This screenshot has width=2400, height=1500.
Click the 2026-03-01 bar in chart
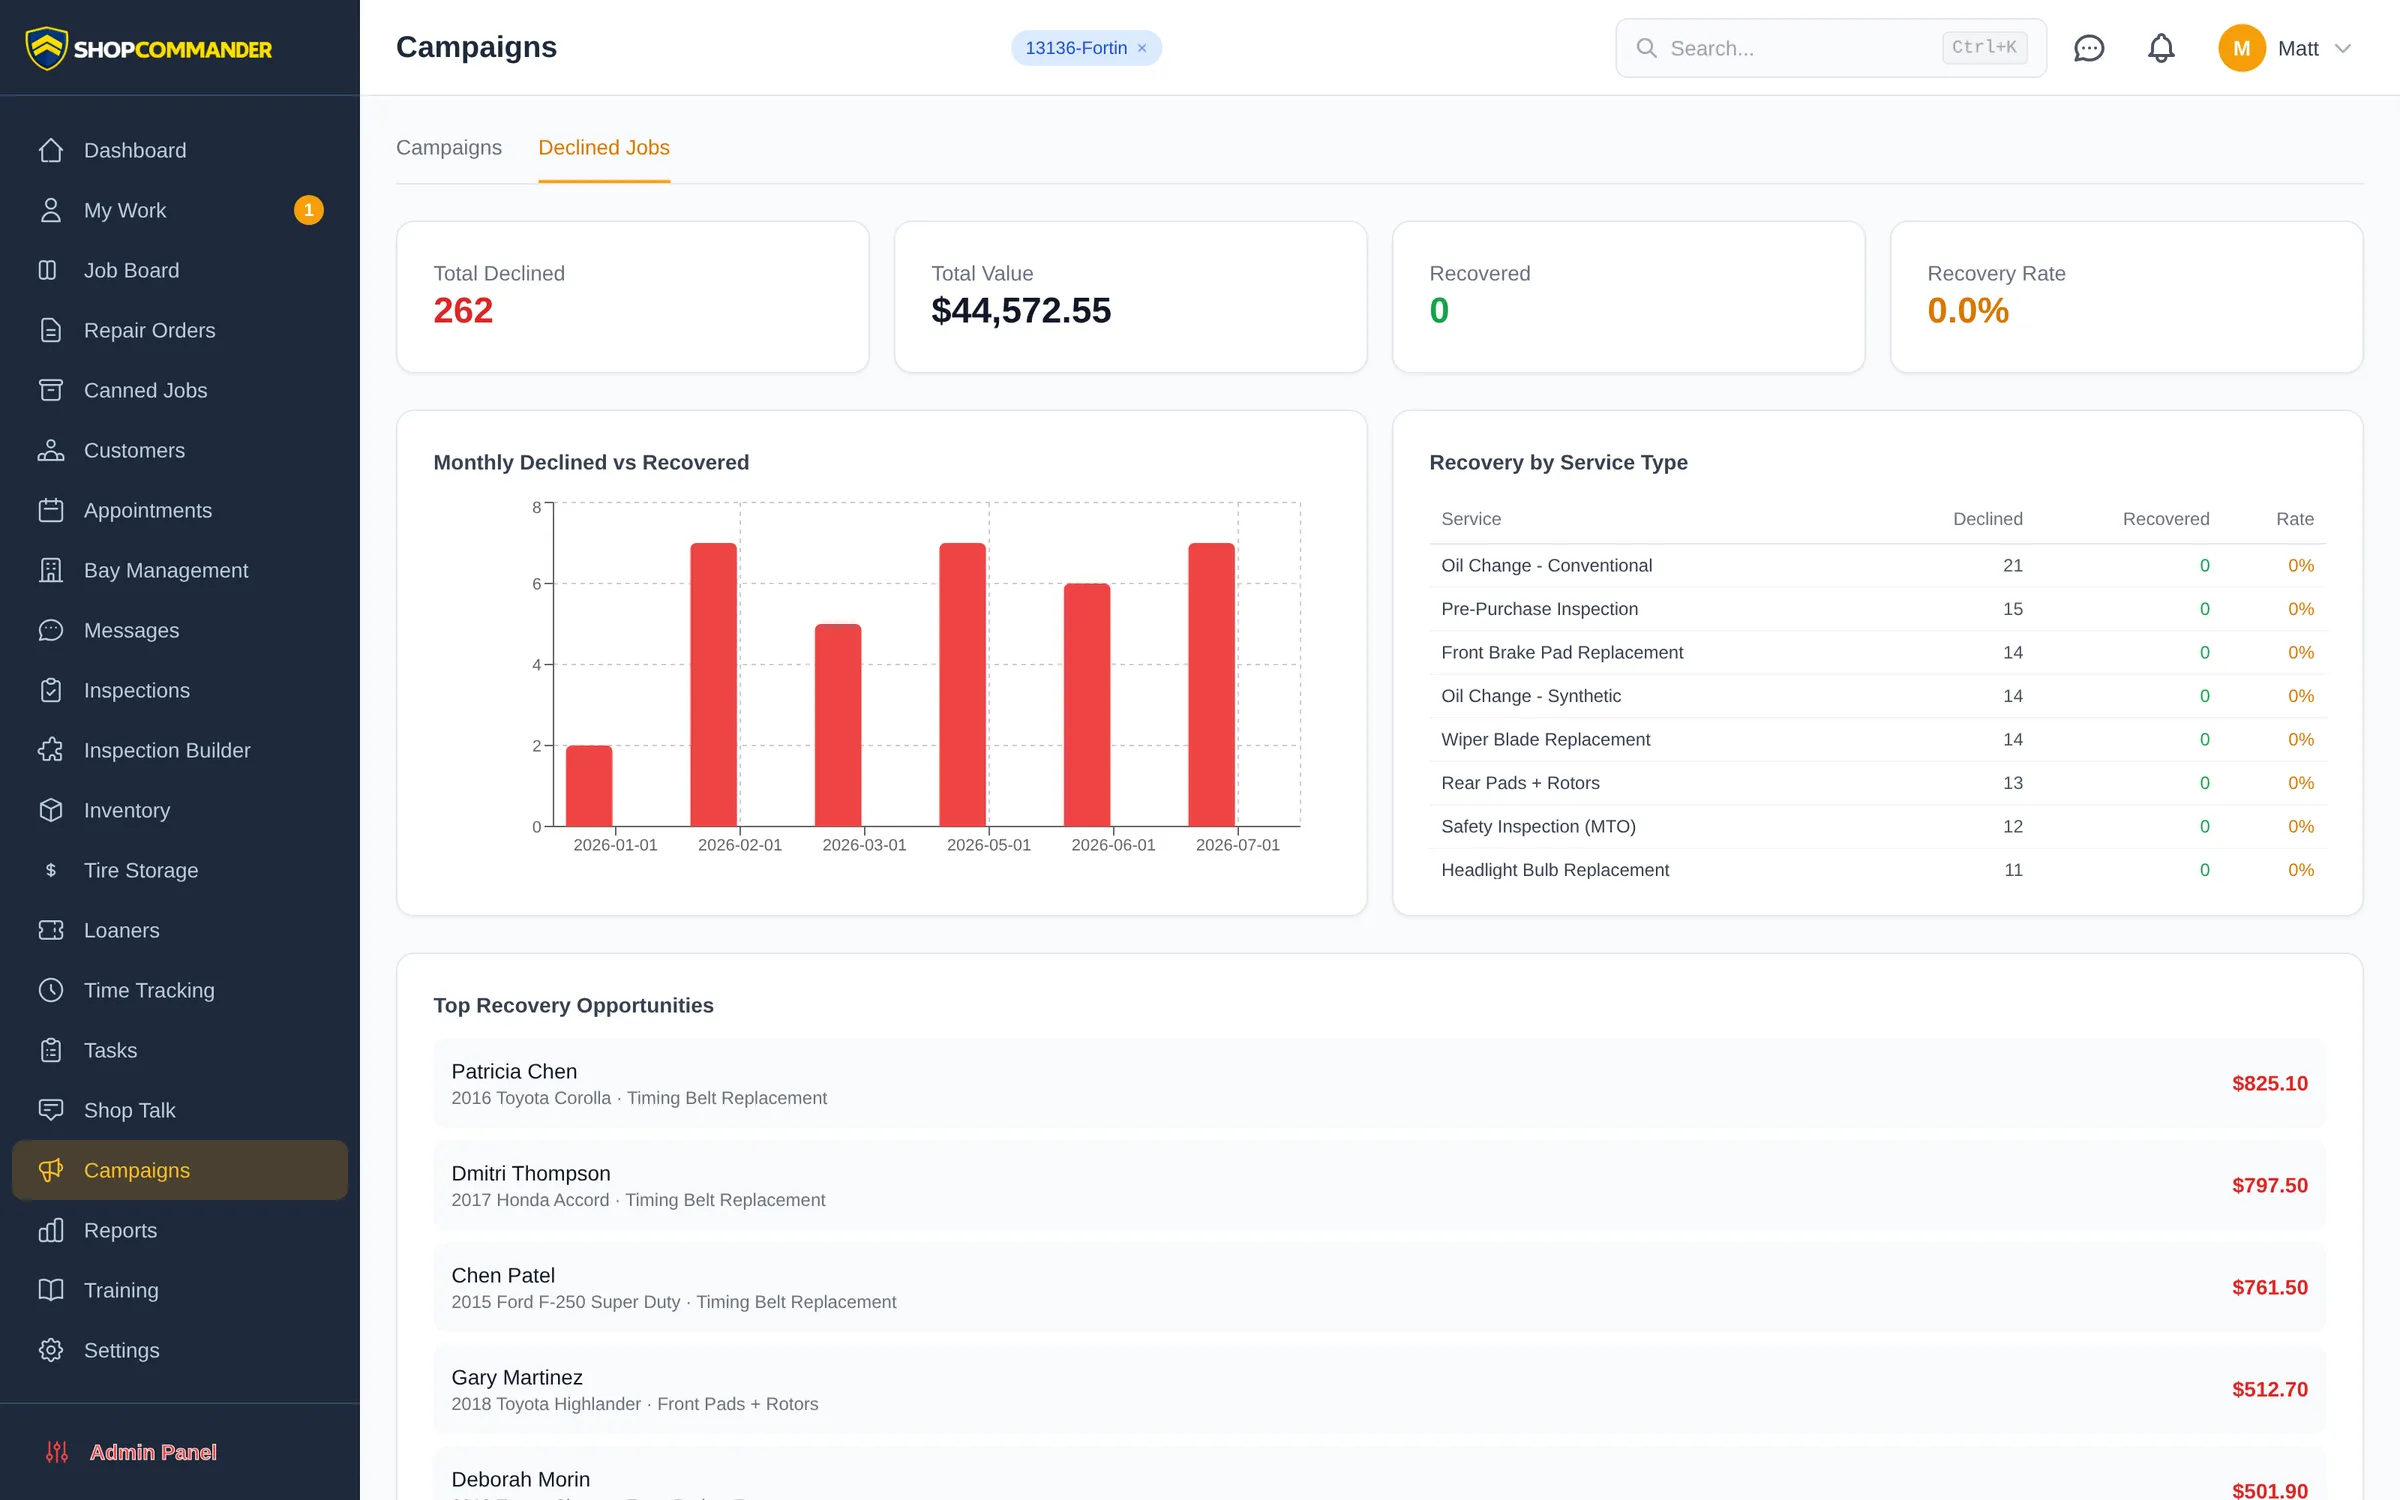838,725
